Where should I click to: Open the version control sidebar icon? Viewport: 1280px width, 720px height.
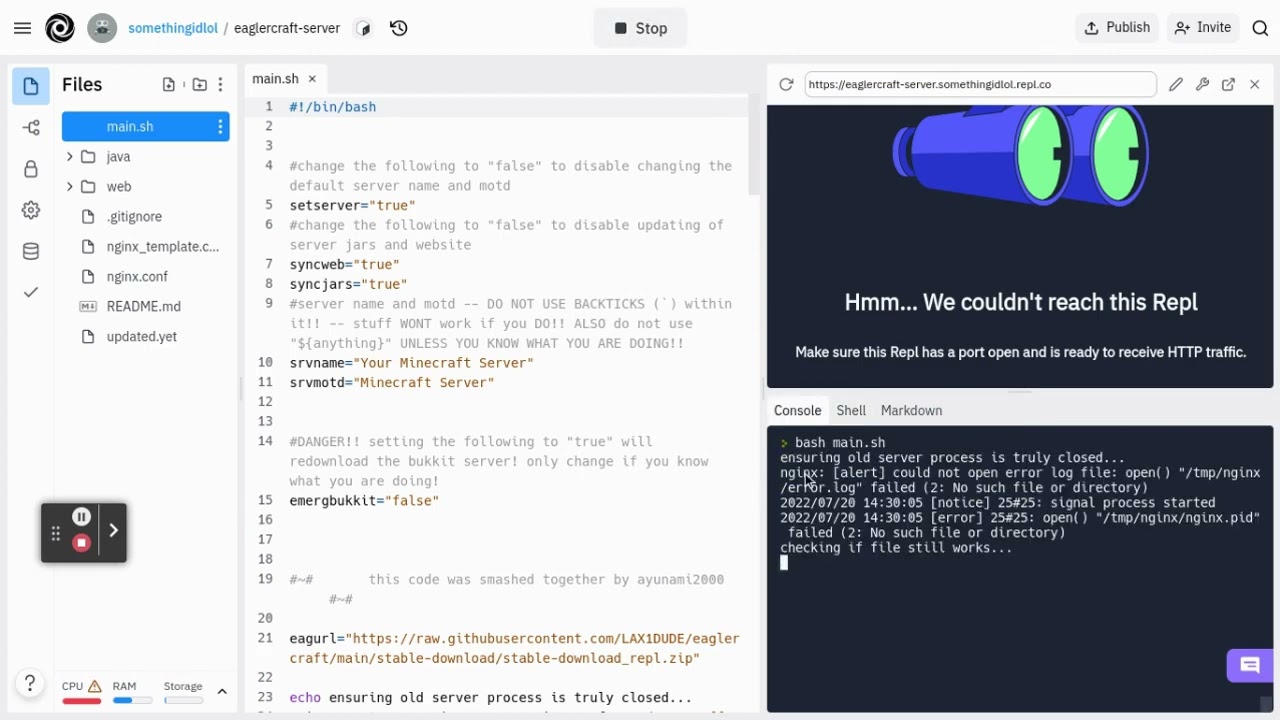tap(31, 127)
